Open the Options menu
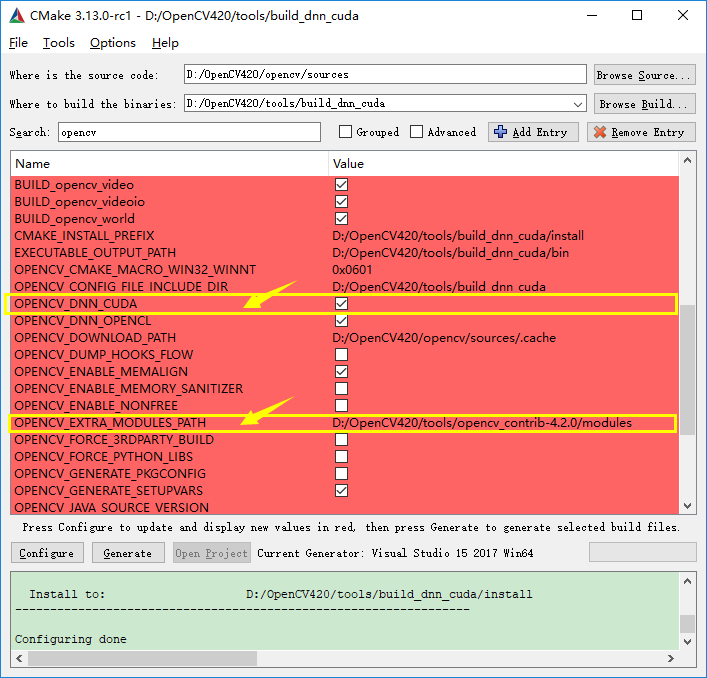Viewport: 707px width, 678px height. click(113, 43)
